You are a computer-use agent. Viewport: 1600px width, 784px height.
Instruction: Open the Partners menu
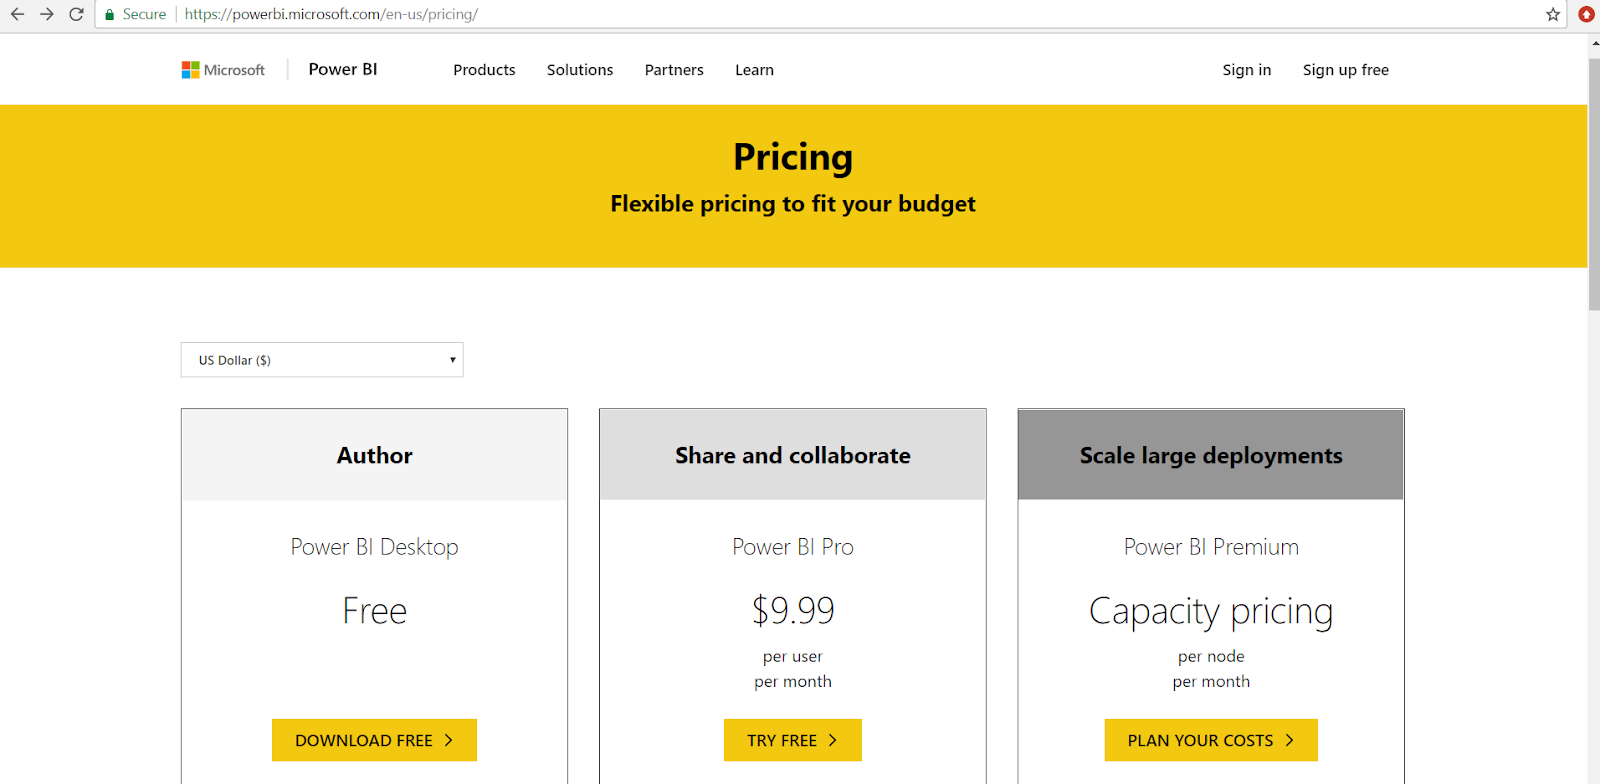pyautogui.click(x=674, y=70)
